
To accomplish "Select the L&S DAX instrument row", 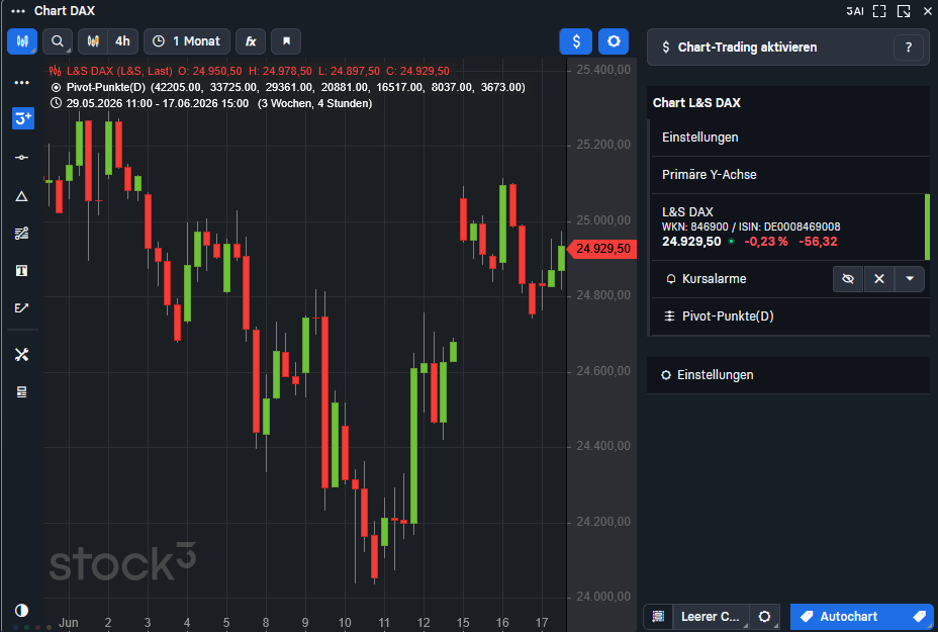I will click(x=790, y=227).
